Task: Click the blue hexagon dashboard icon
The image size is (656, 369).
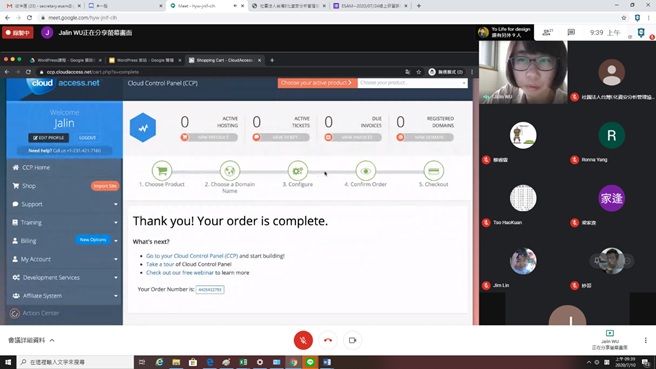Action: tap(143, 128)
